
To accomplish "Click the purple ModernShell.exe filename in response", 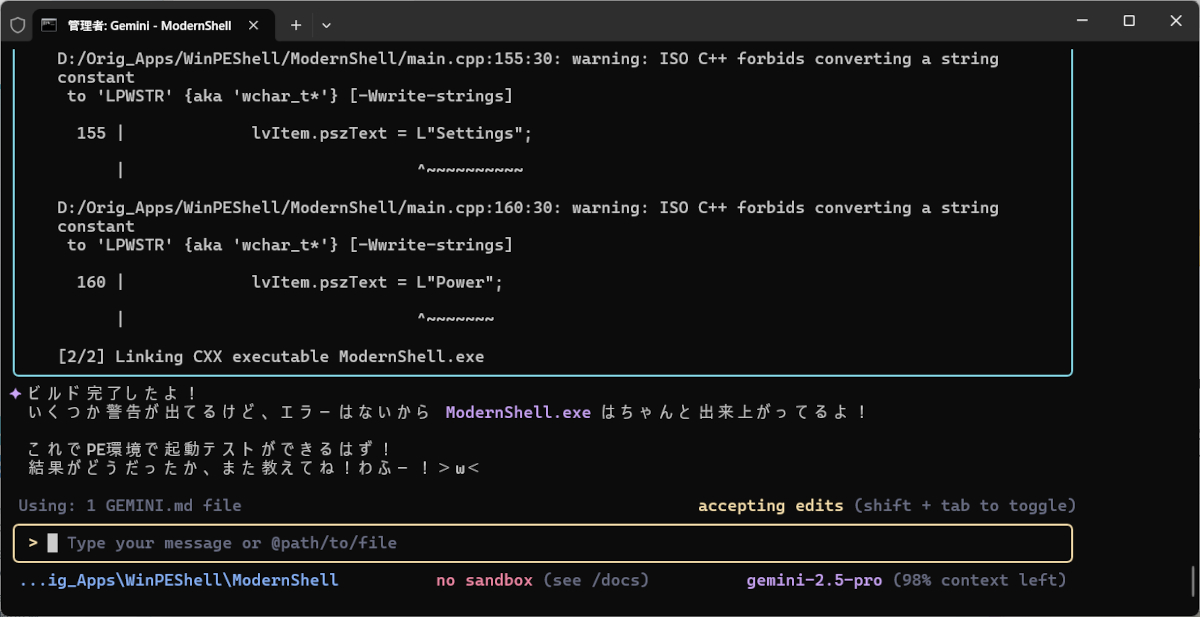I will click(518, 412).
